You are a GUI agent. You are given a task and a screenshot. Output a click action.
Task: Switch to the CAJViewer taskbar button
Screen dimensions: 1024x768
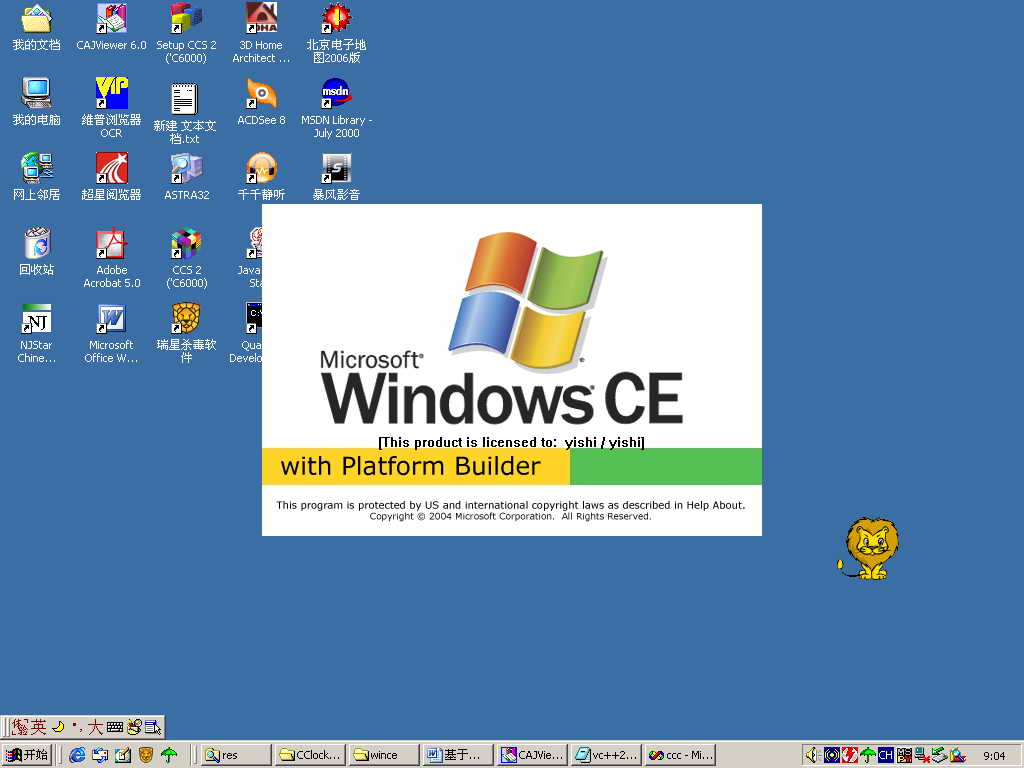point(532,755)
